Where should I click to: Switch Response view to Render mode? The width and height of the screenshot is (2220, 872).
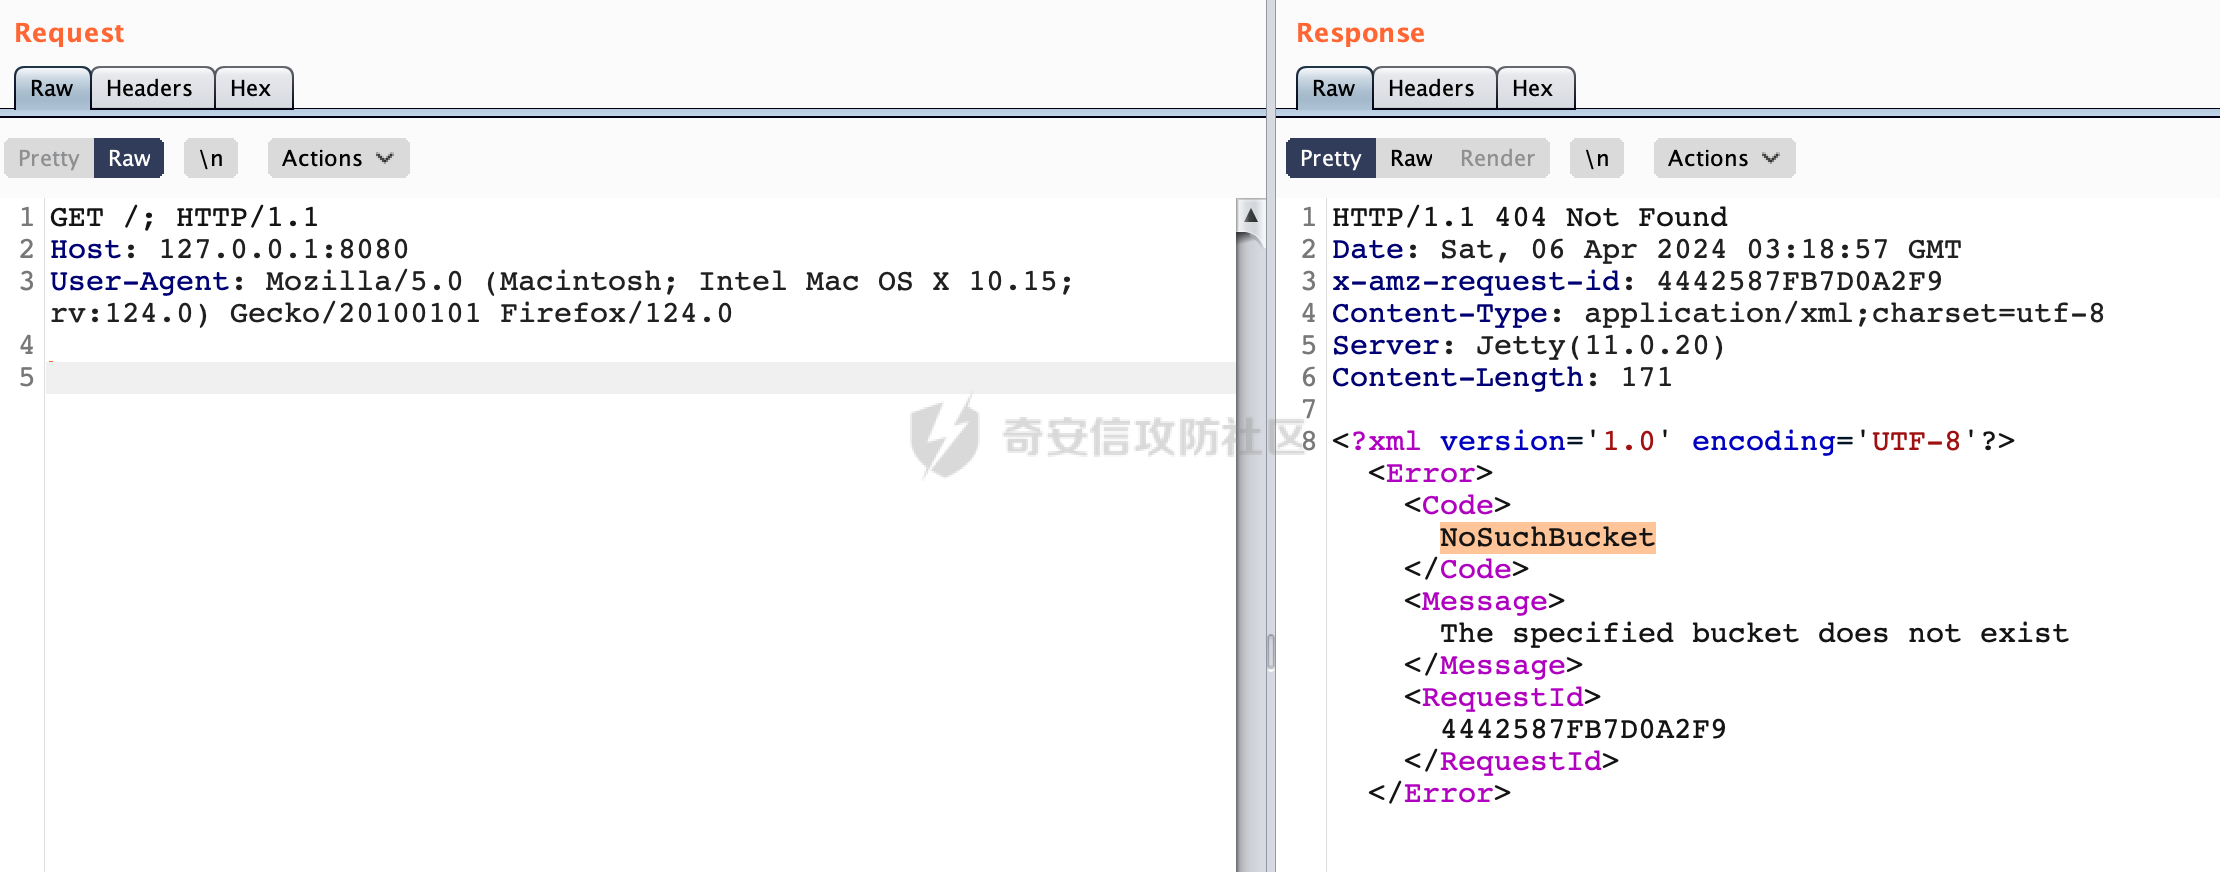(x=1497, y=158)
